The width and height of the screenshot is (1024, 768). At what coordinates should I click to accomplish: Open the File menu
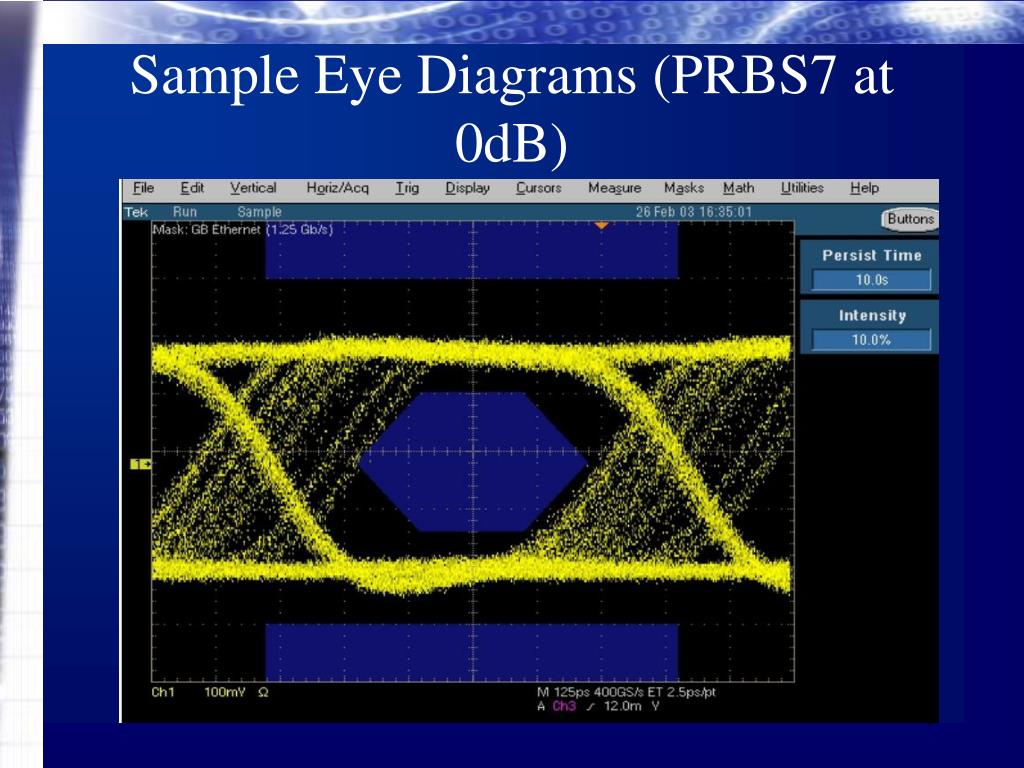[143, 188]
